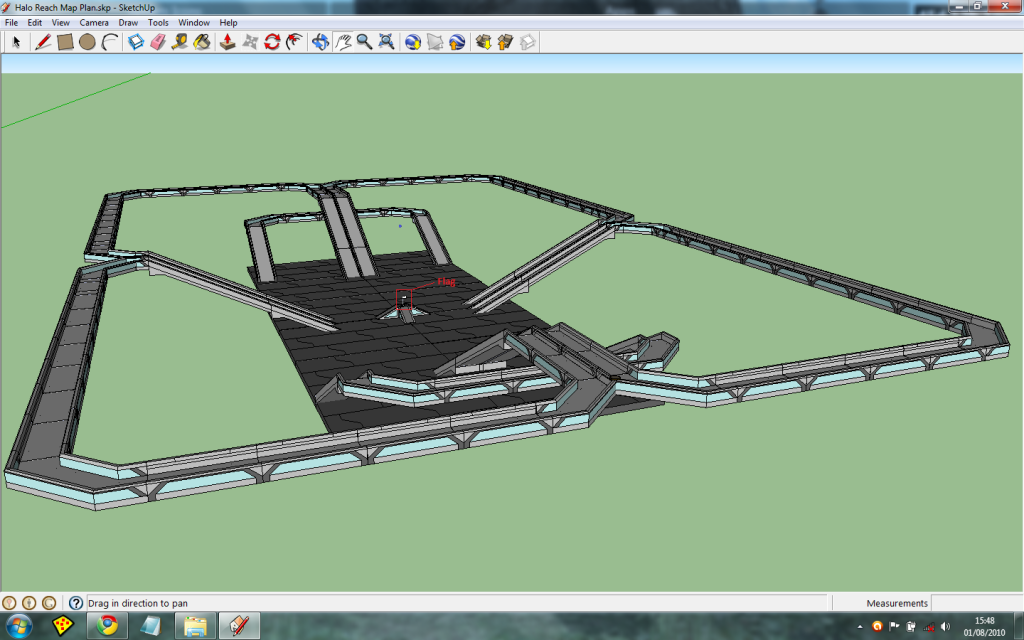Click Preview Model in Google Earth
Viewport: 1024px width, 640px height.
pyautogui.click(x=457, y=42)
